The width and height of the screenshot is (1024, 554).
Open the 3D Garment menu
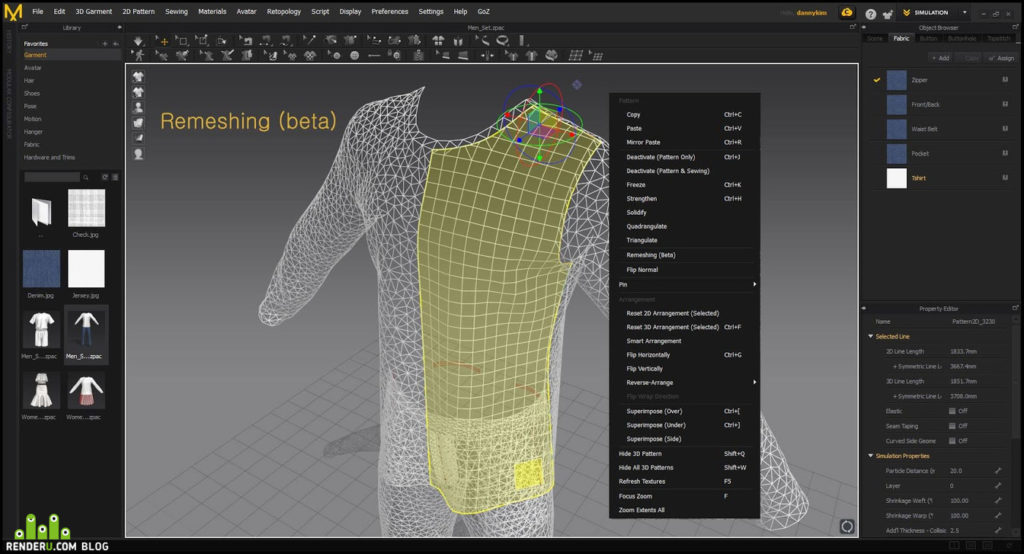[x=93, y=12]
